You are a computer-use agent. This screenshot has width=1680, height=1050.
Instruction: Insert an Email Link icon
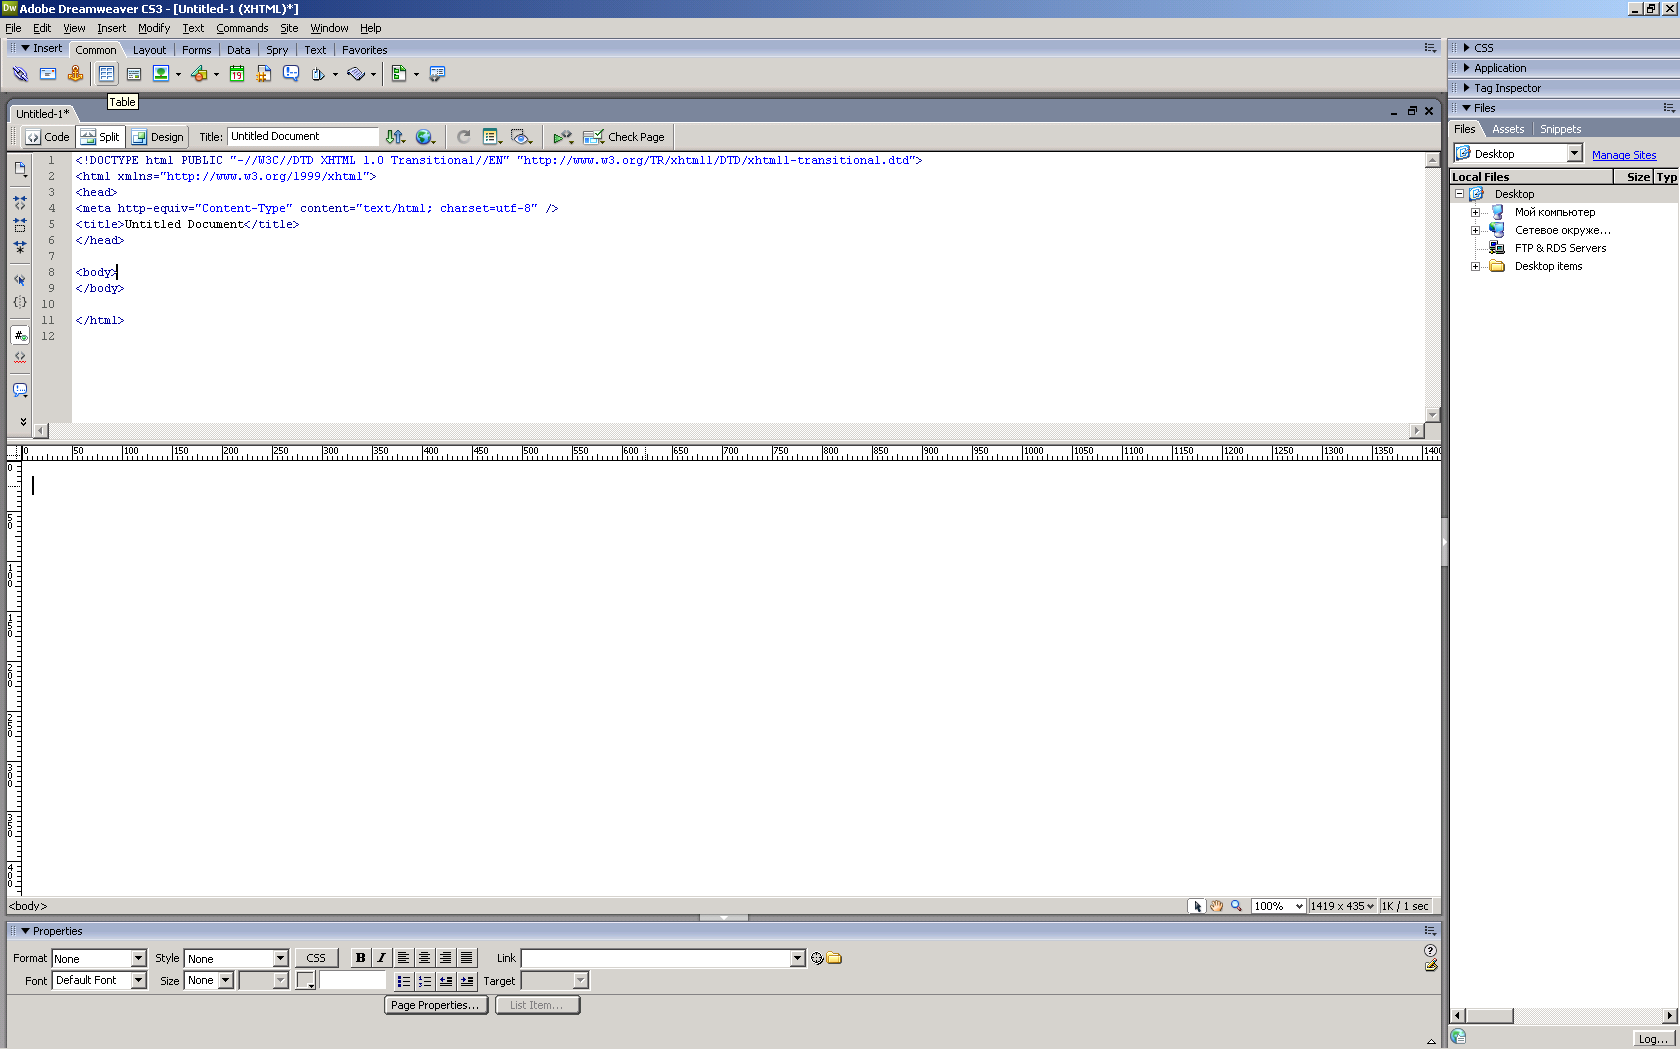pyautogui.click(x=47, y=74)
